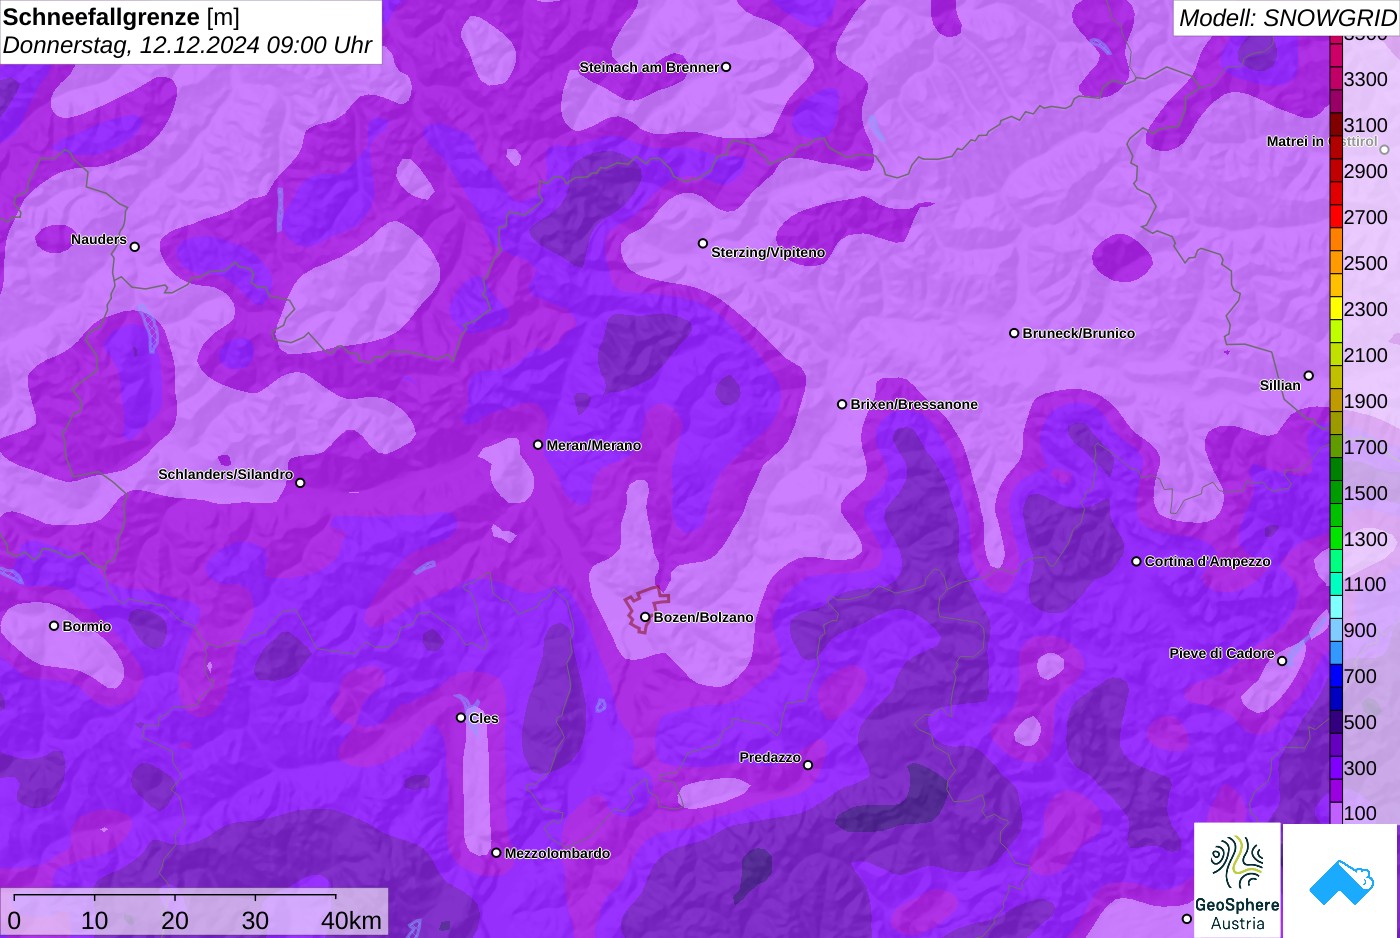The height and width of the screenshot is (938, 1400).
Task: Click the Schlanders/Silandro marker dot
Action: tap(300, 483)
